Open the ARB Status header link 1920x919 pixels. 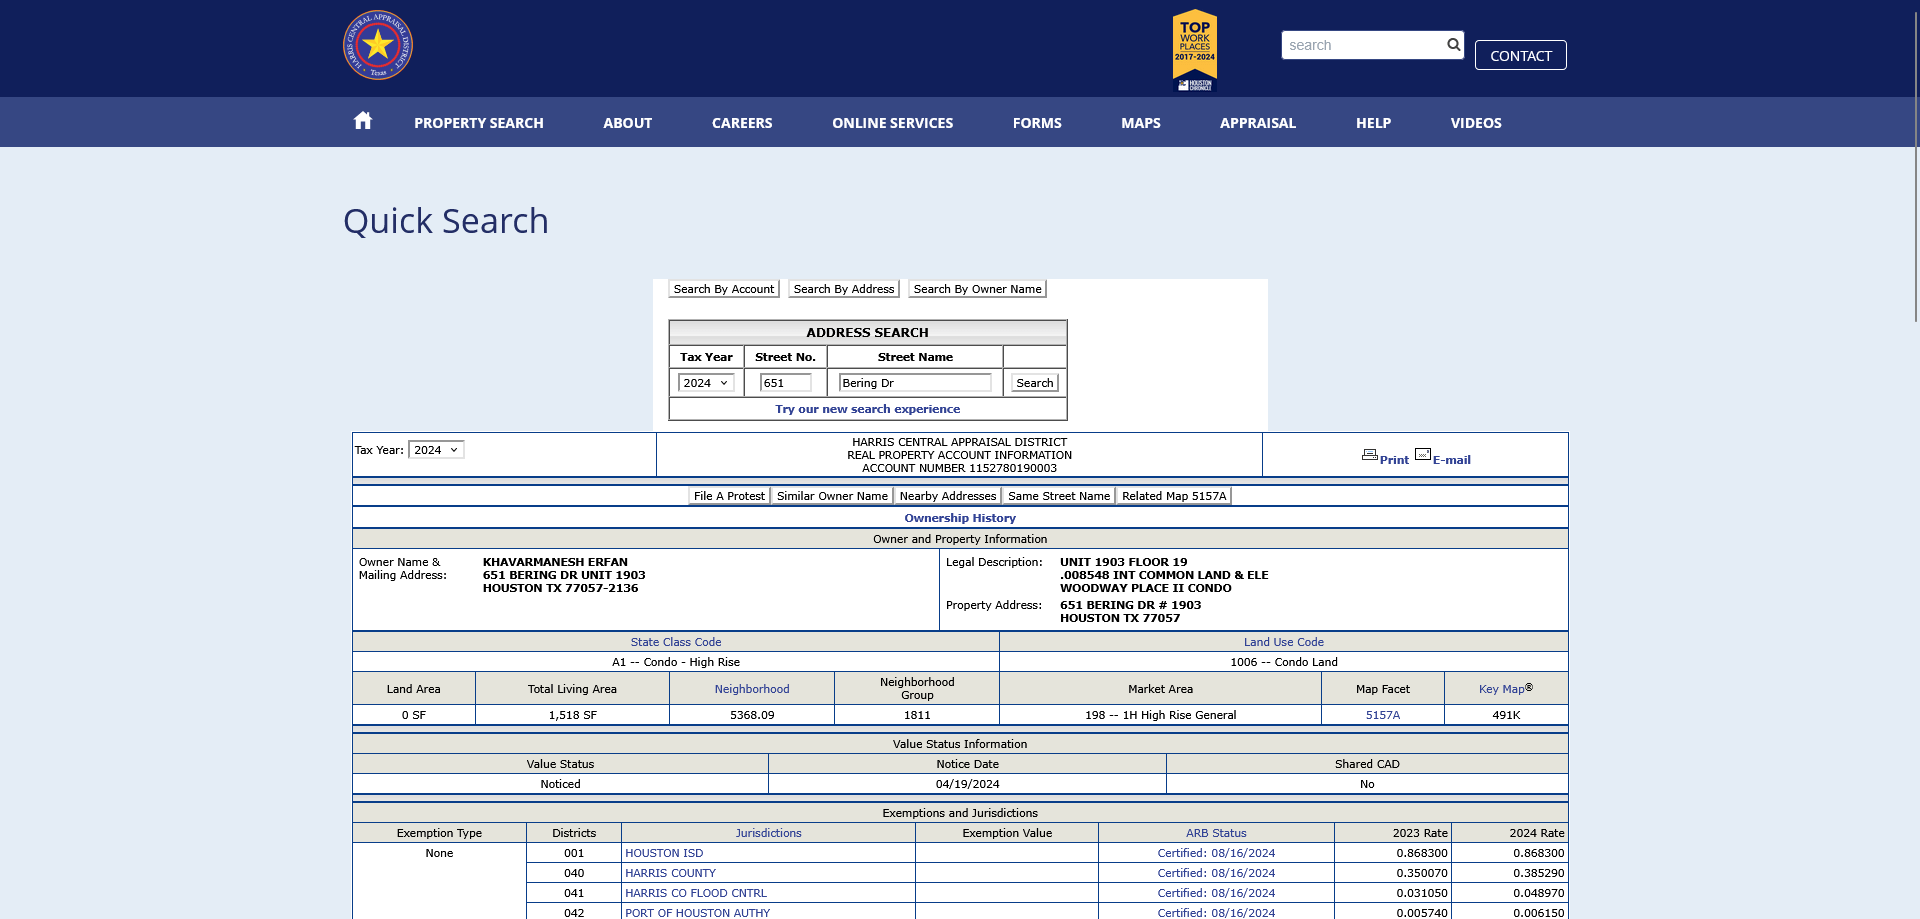[1216, 833]
